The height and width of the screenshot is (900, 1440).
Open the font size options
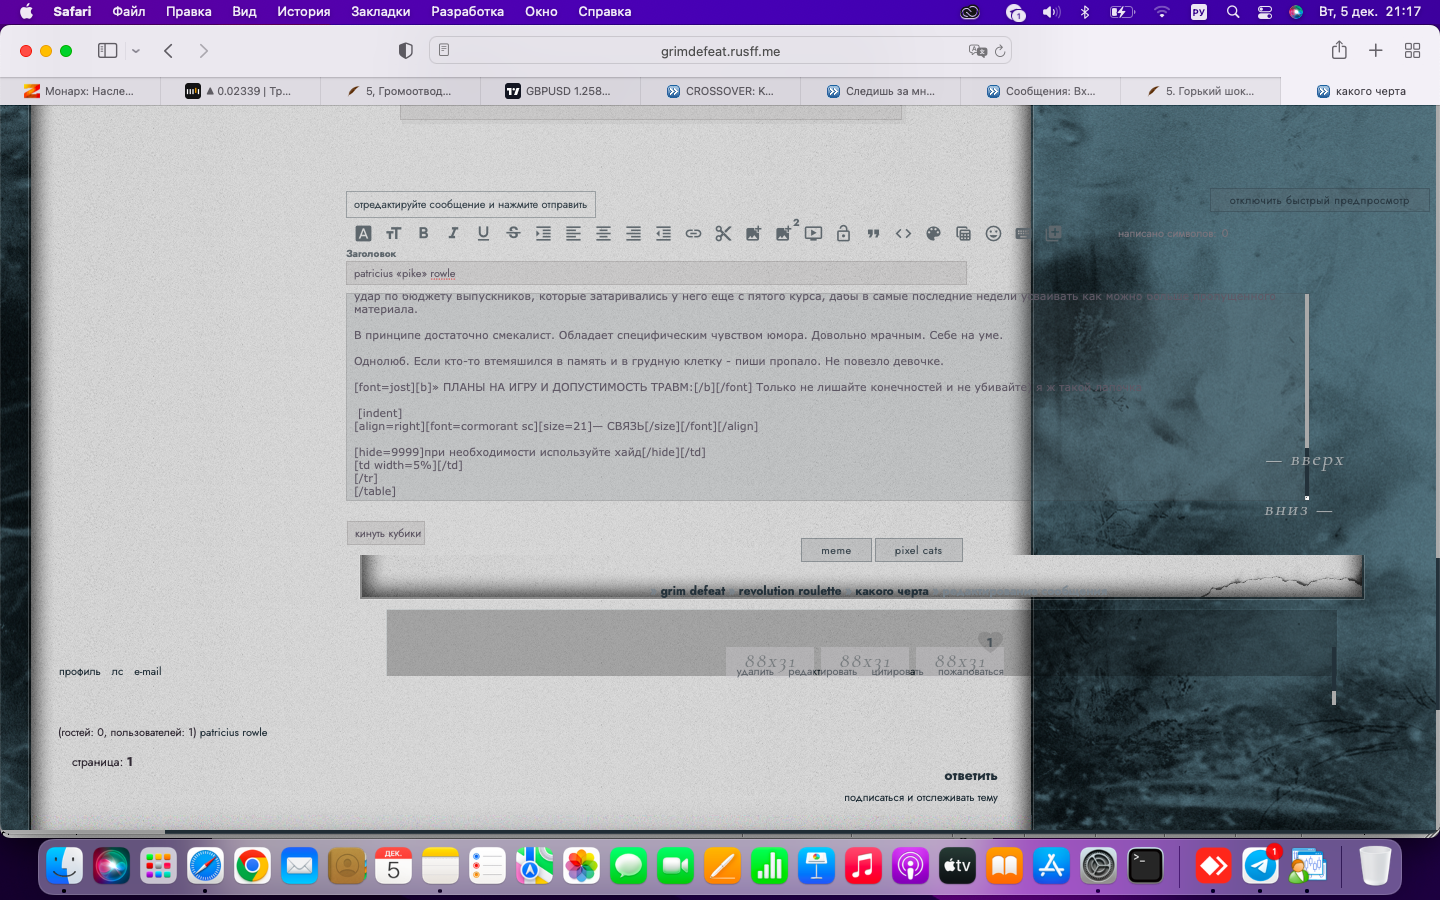pyautogui.click(x=393, y=233)
